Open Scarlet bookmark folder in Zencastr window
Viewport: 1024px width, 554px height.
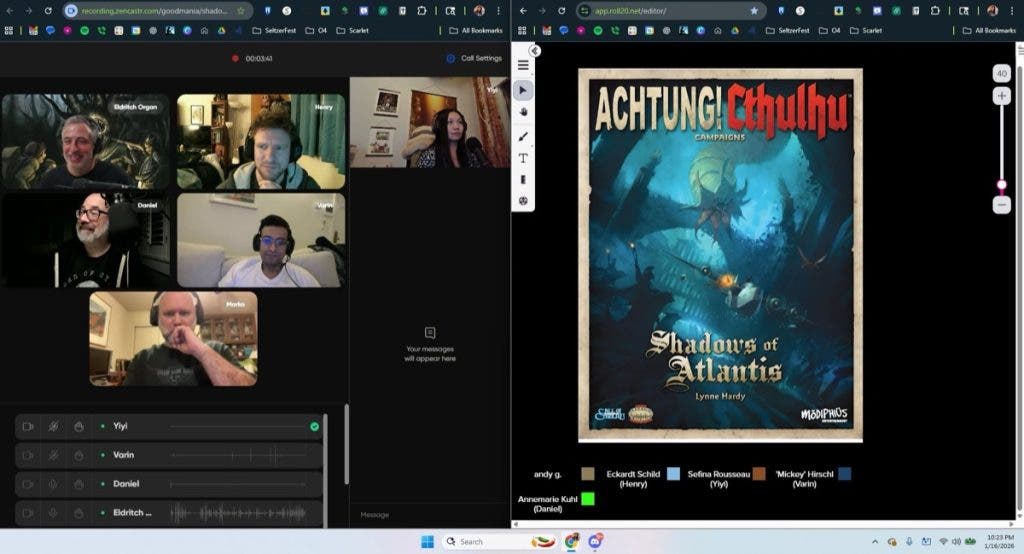[353, 30]
